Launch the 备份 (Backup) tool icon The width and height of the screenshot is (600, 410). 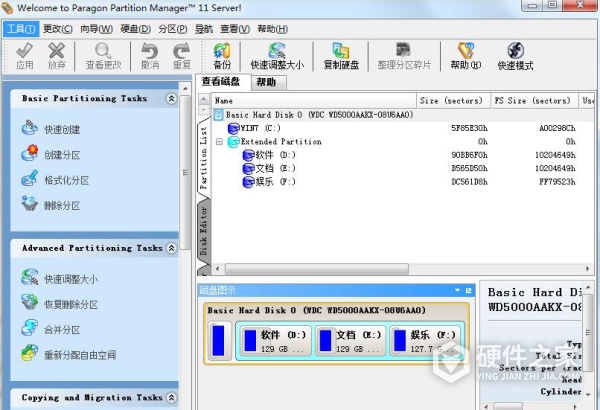point(222,56)
